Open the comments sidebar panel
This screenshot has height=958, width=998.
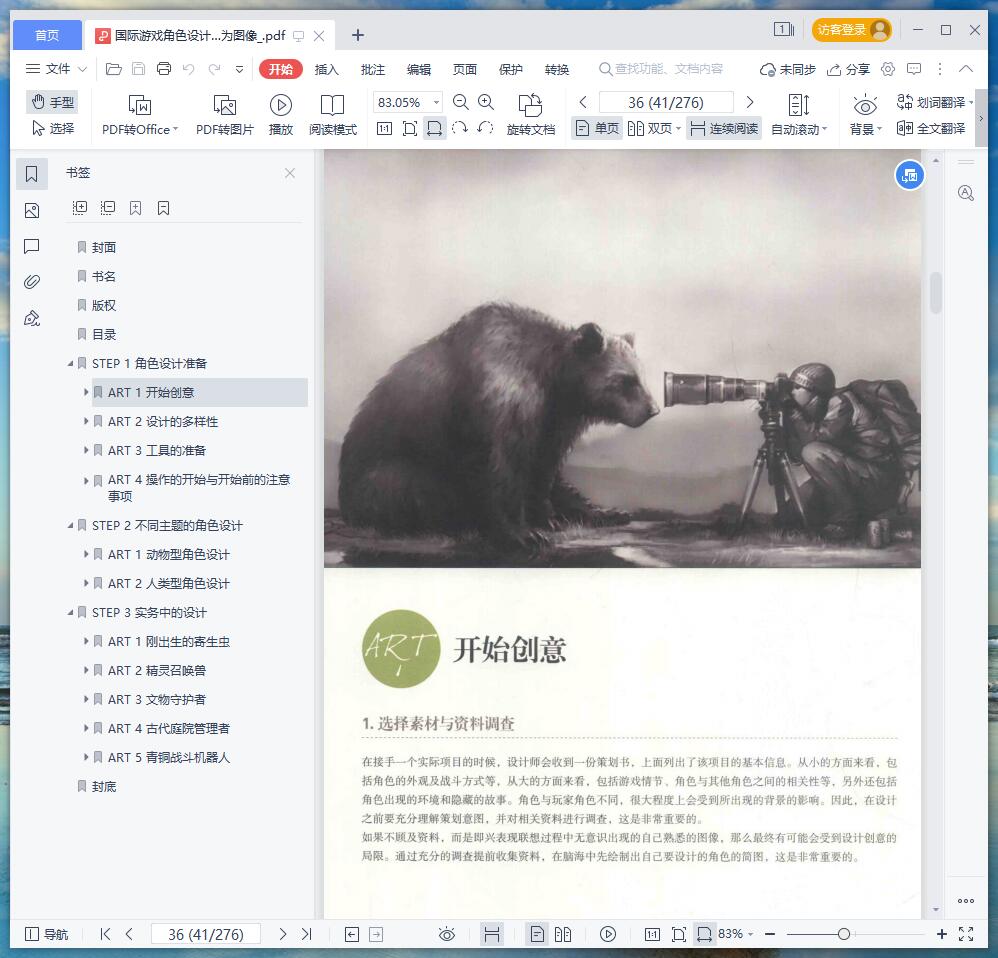(x=32, y=246)
